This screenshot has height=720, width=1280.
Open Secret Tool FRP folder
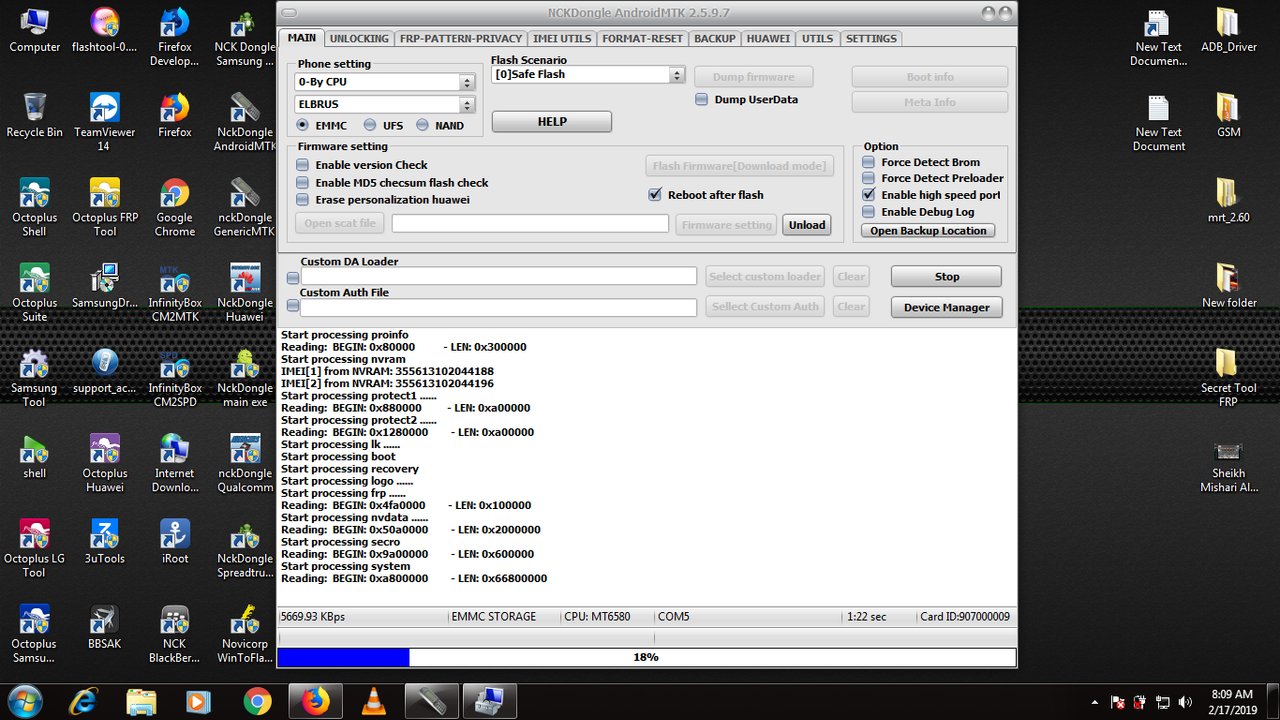point(1229,378)
